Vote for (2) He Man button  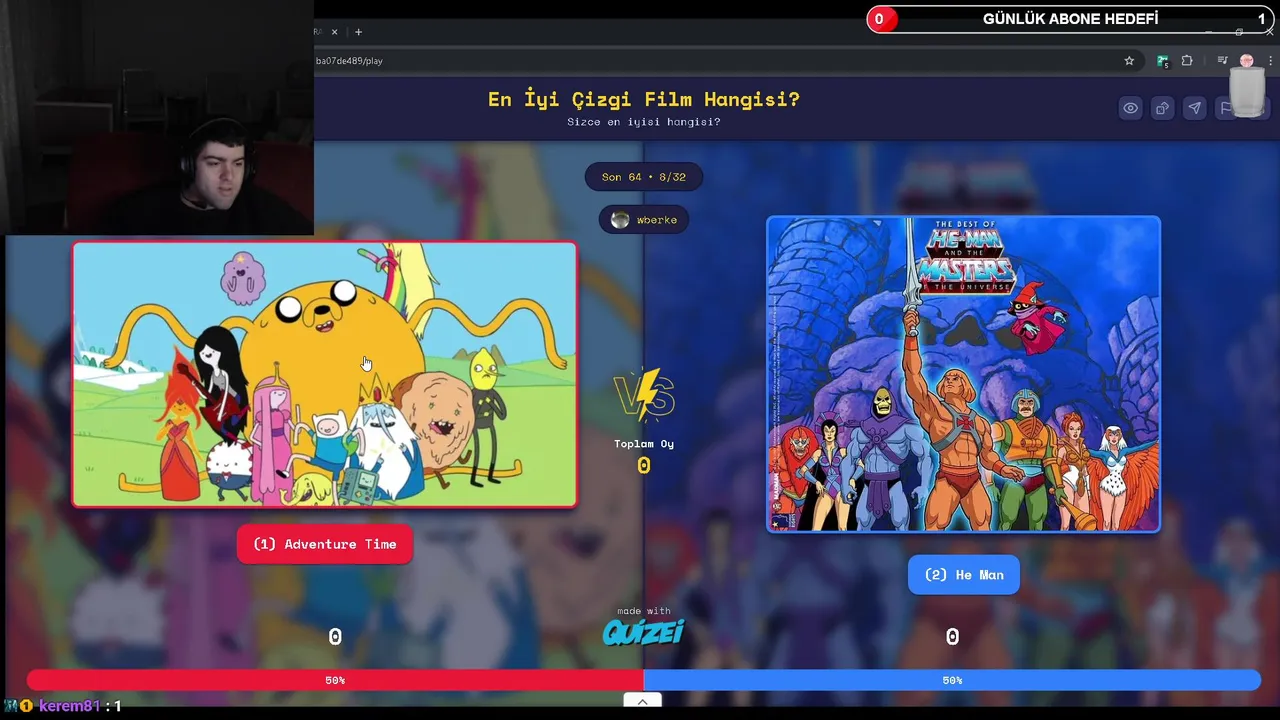tap(964, 575)
